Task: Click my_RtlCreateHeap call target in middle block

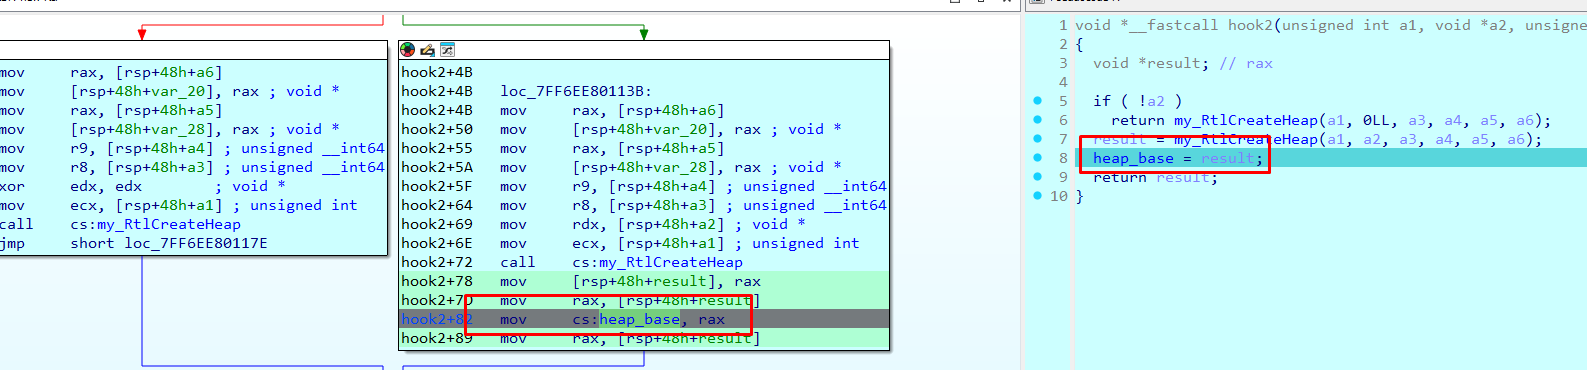Action: pos(672,262)
